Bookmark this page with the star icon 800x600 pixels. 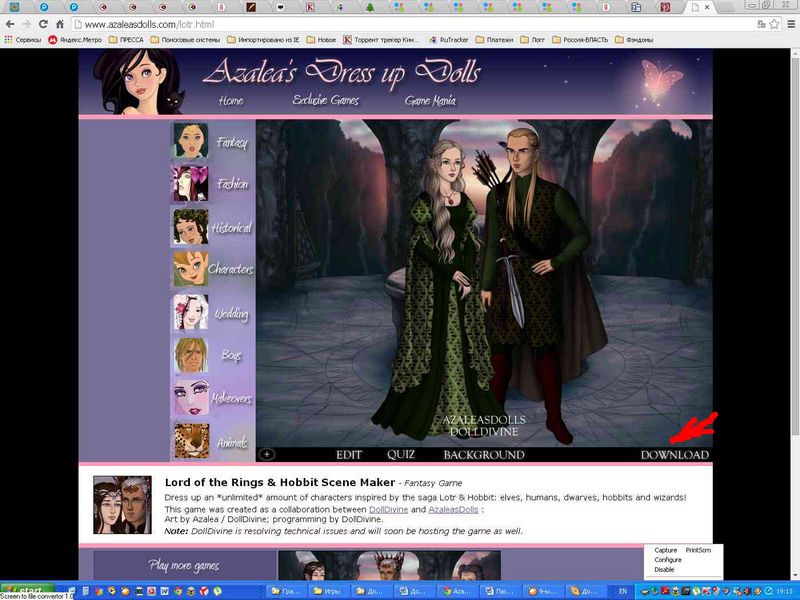pos(774,24)
